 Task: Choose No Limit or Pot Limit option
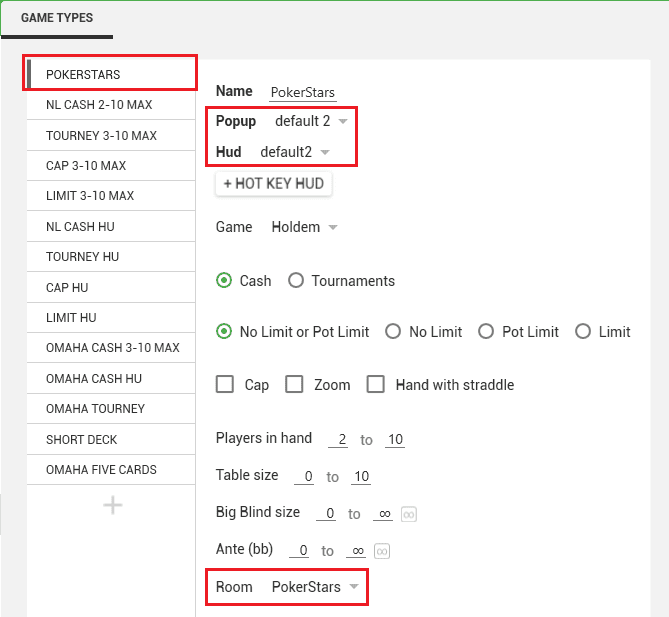(224, 332)
